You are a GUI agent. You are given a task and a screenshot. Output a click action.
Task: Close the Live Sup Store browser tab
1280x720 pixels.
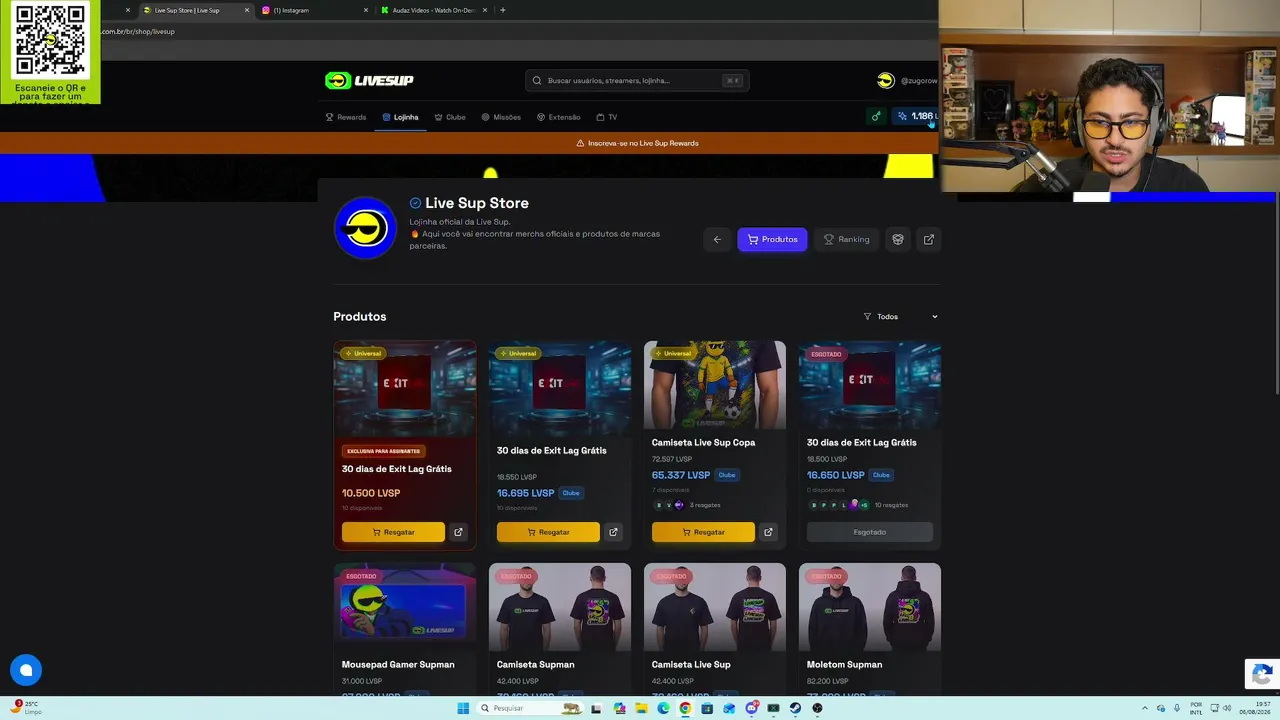pyautogui.click(x=247, y=10)
